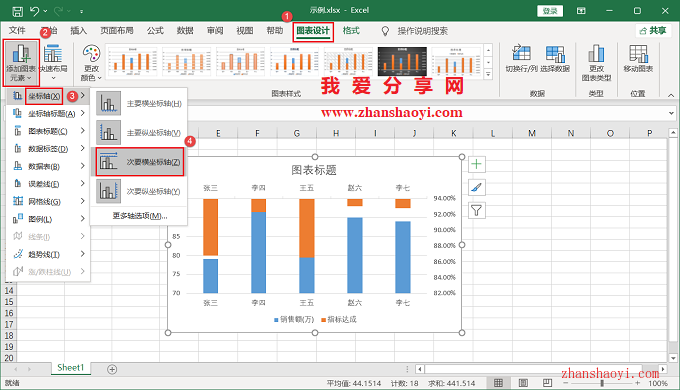Select the first chart style thumbnail

coord(132,61)
